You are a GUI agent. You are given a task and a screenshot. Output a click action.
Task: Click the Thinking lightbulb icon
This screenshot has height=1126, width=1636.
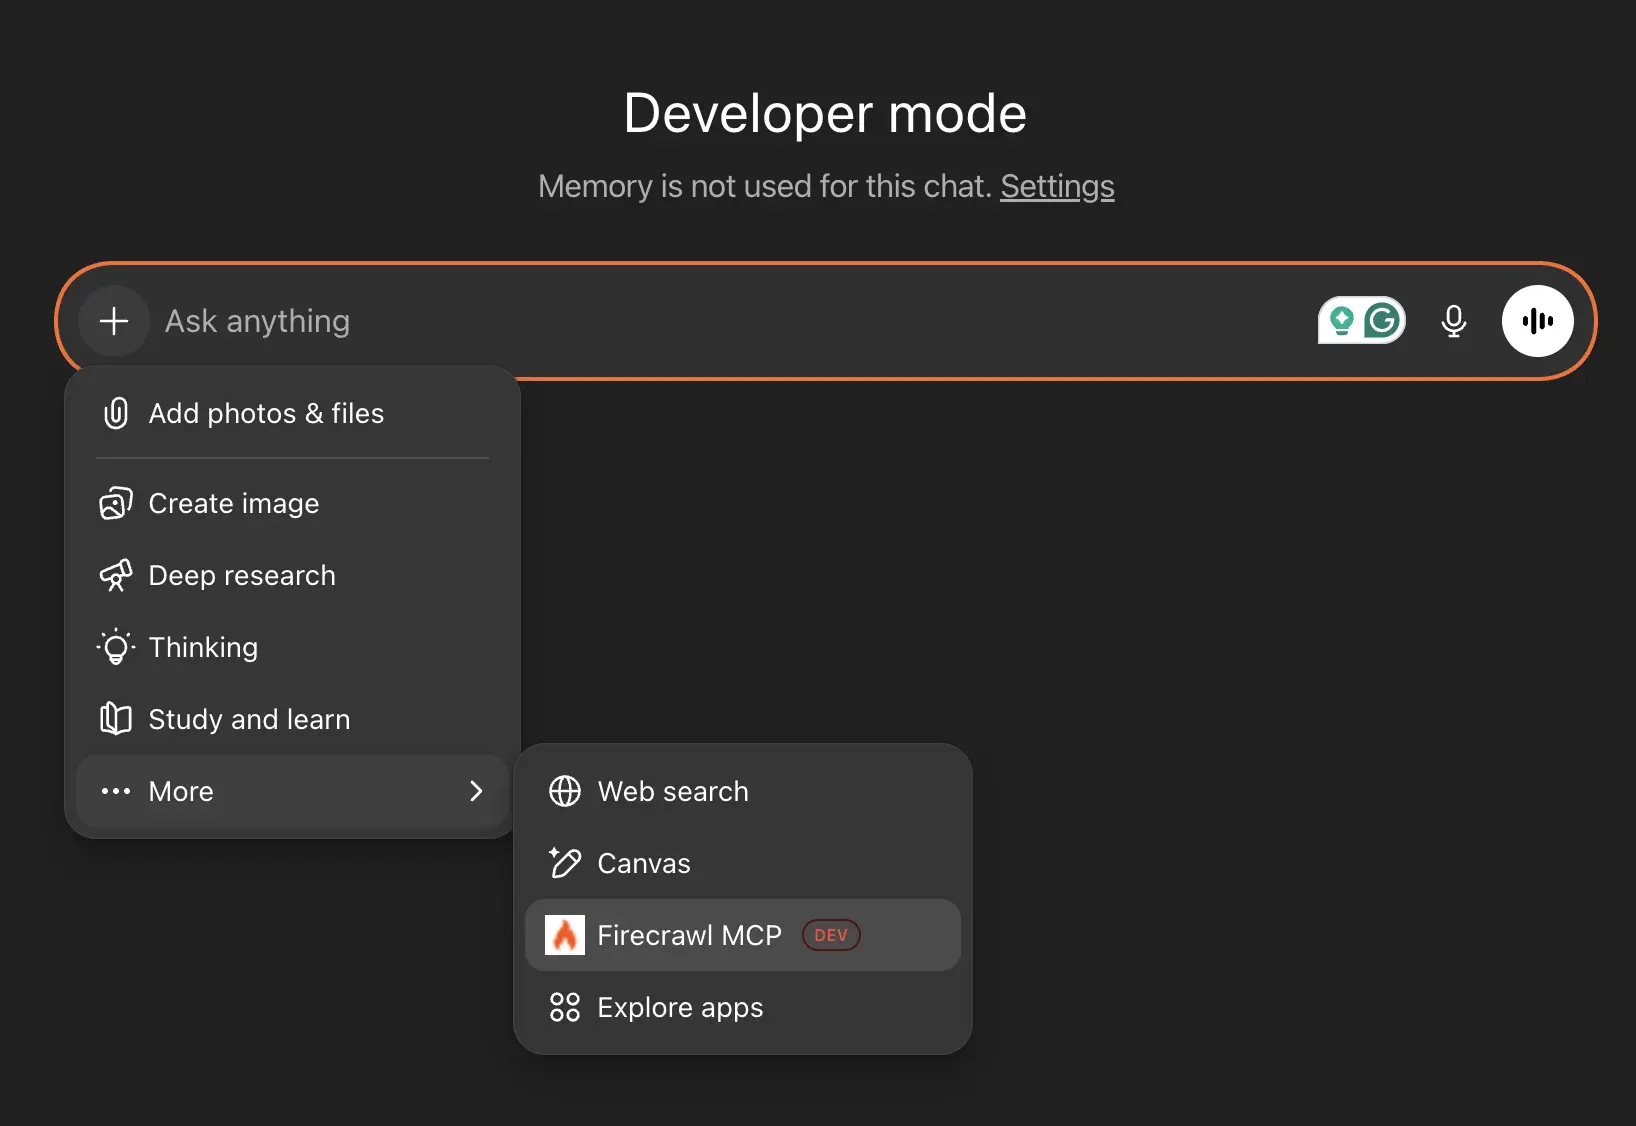(116, 647)
